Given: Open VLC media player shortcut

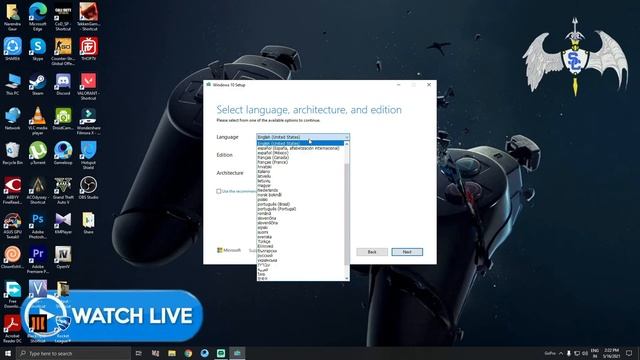Looking at the screenshot, I should [x=38, y=120].
